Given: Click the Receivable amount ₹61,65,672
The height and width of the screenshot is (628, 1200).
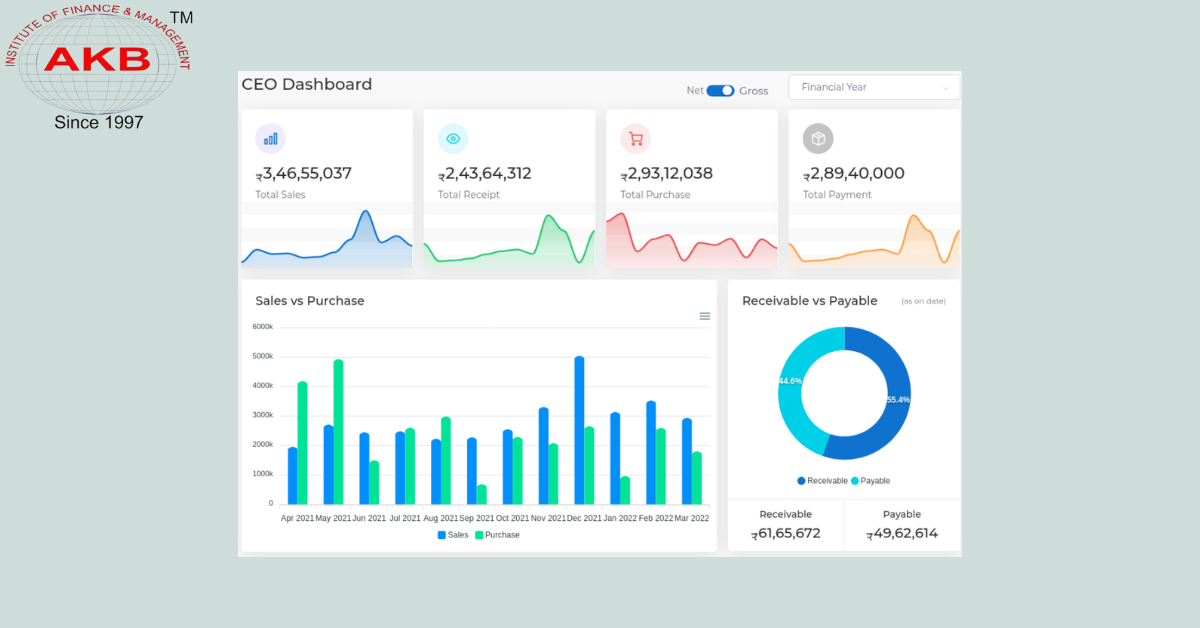Looking at the screenshot, I should coord(785,533).
